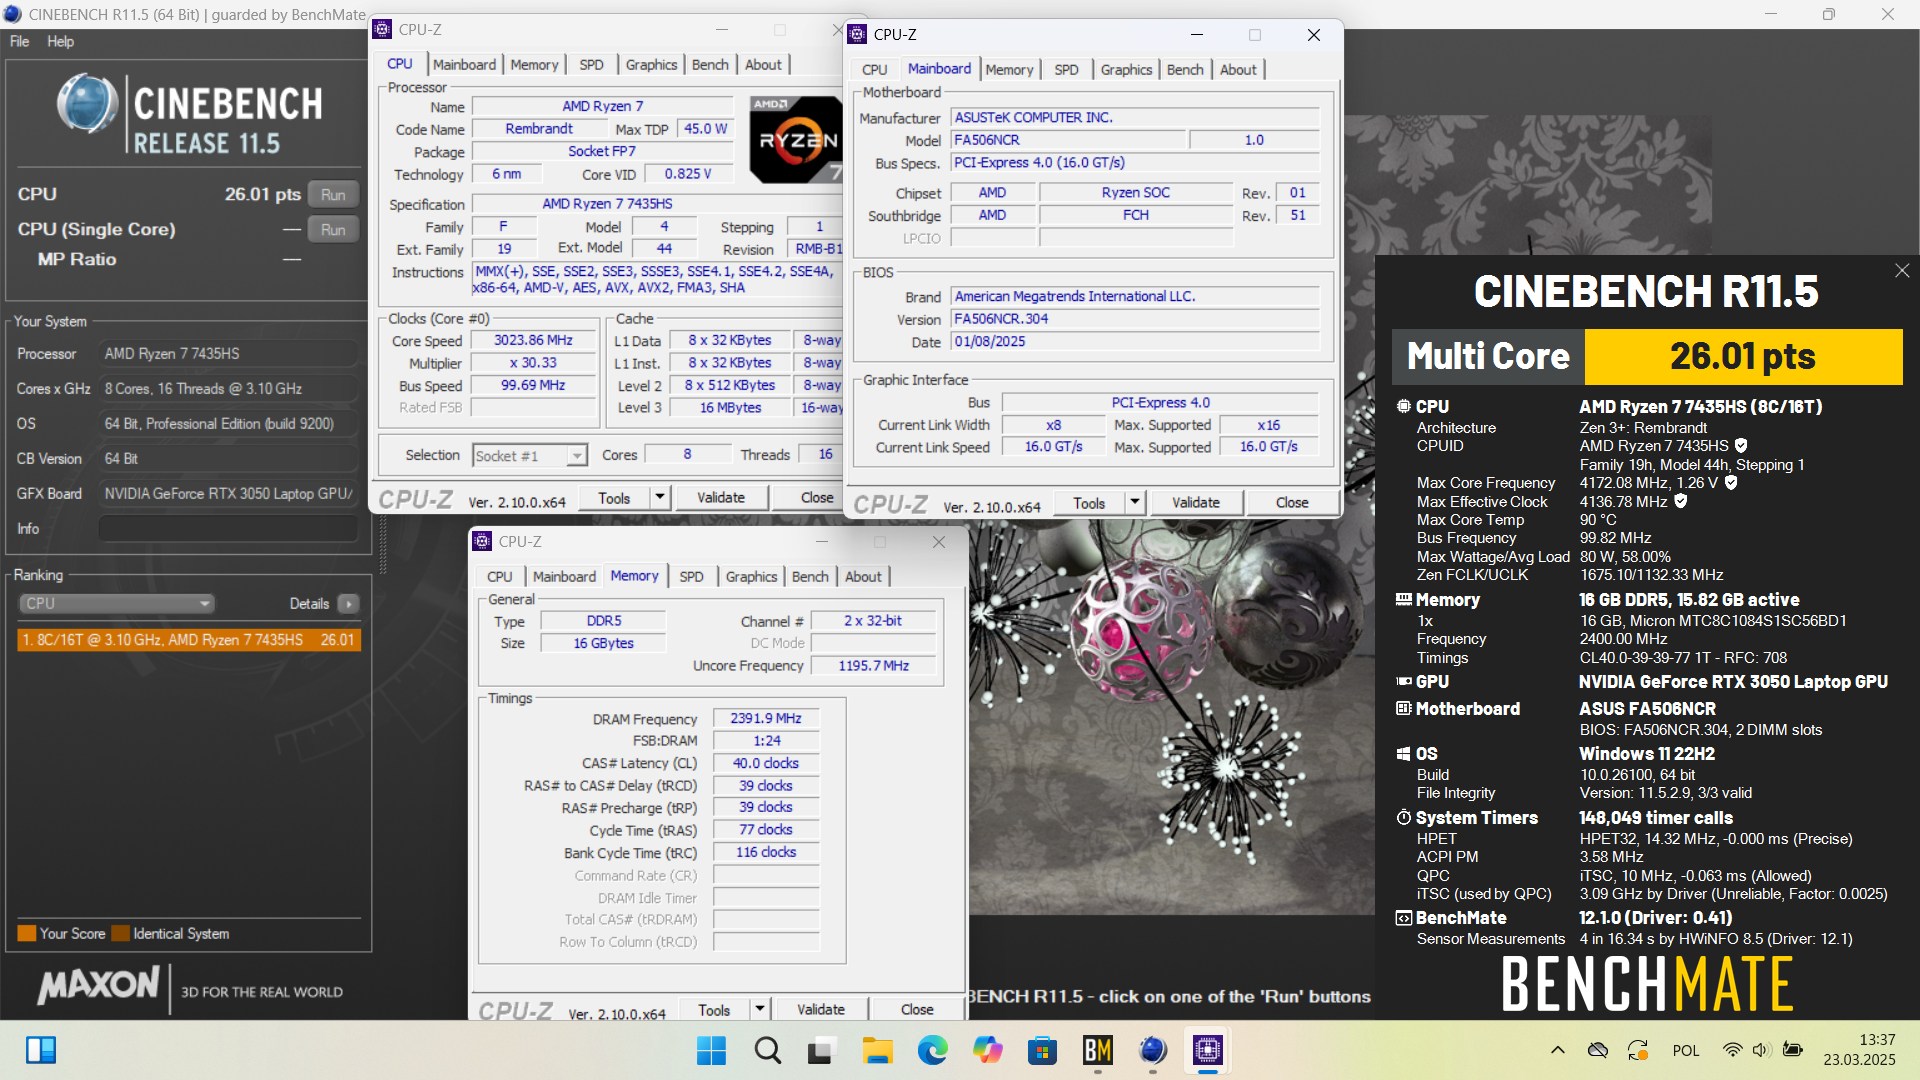Open Task View icon on taskbar
Viewport: 1920px width, 1080px height.
point(821,1050)
